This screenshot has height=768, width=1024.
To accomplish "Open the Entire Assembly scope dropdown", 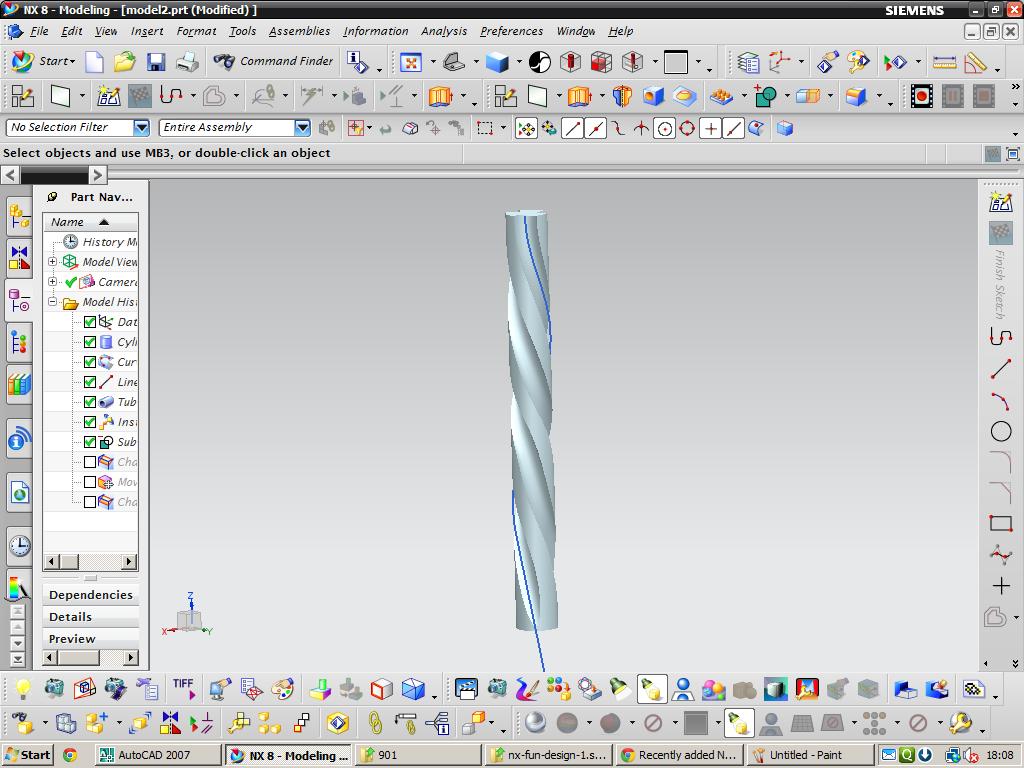I will (302, 127).
